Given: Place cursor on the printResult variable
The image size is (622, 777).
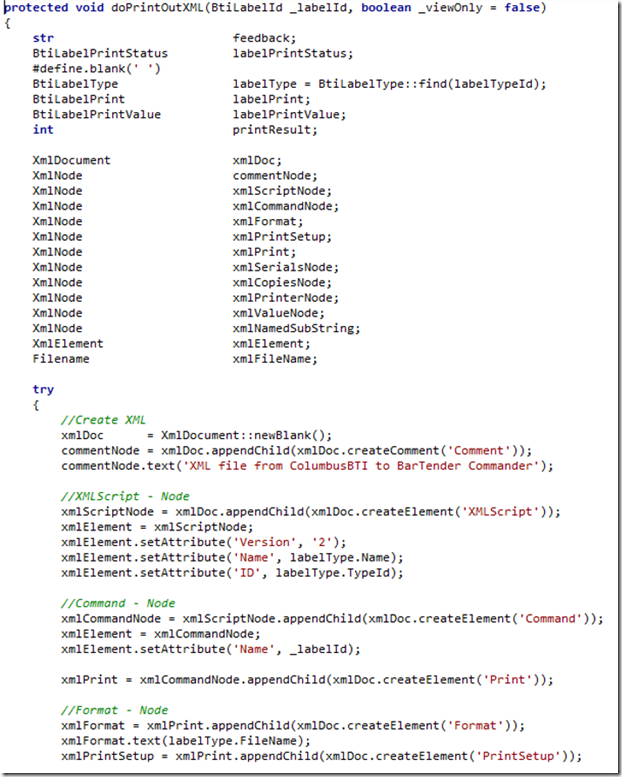Looking at the screenshot, I should [276, 129].
